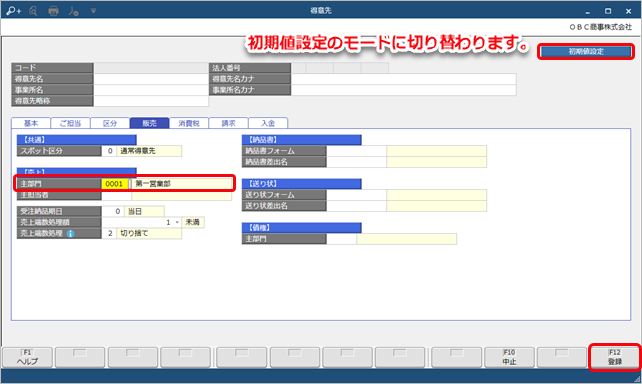
Task: Open the 入金 tab
Action: click(x=268, y=123)
